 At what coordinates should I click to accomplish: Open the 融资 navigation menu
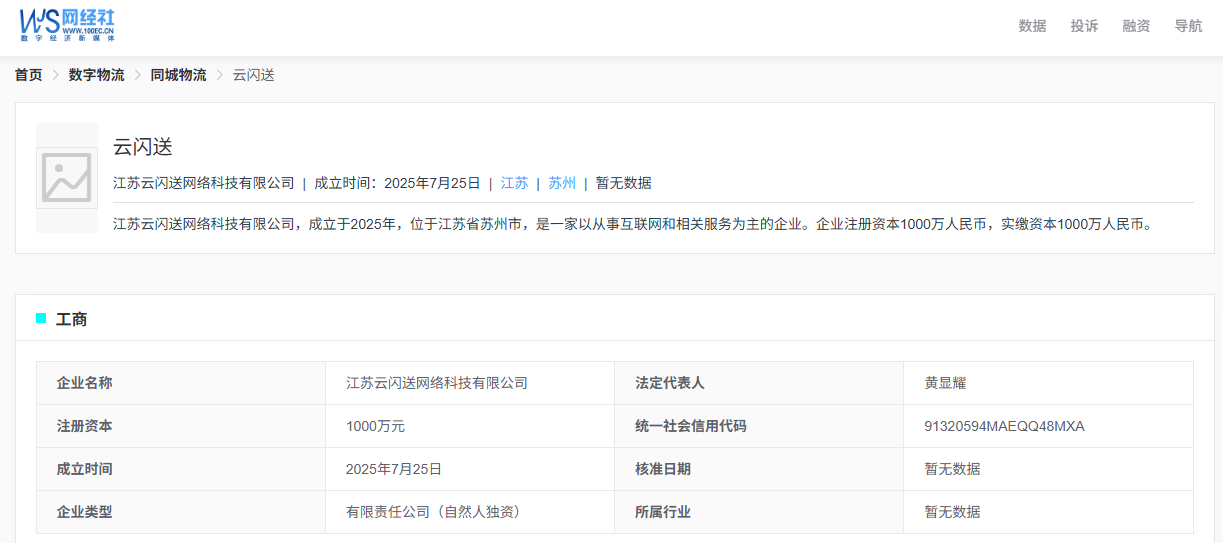coord(1136,26)
